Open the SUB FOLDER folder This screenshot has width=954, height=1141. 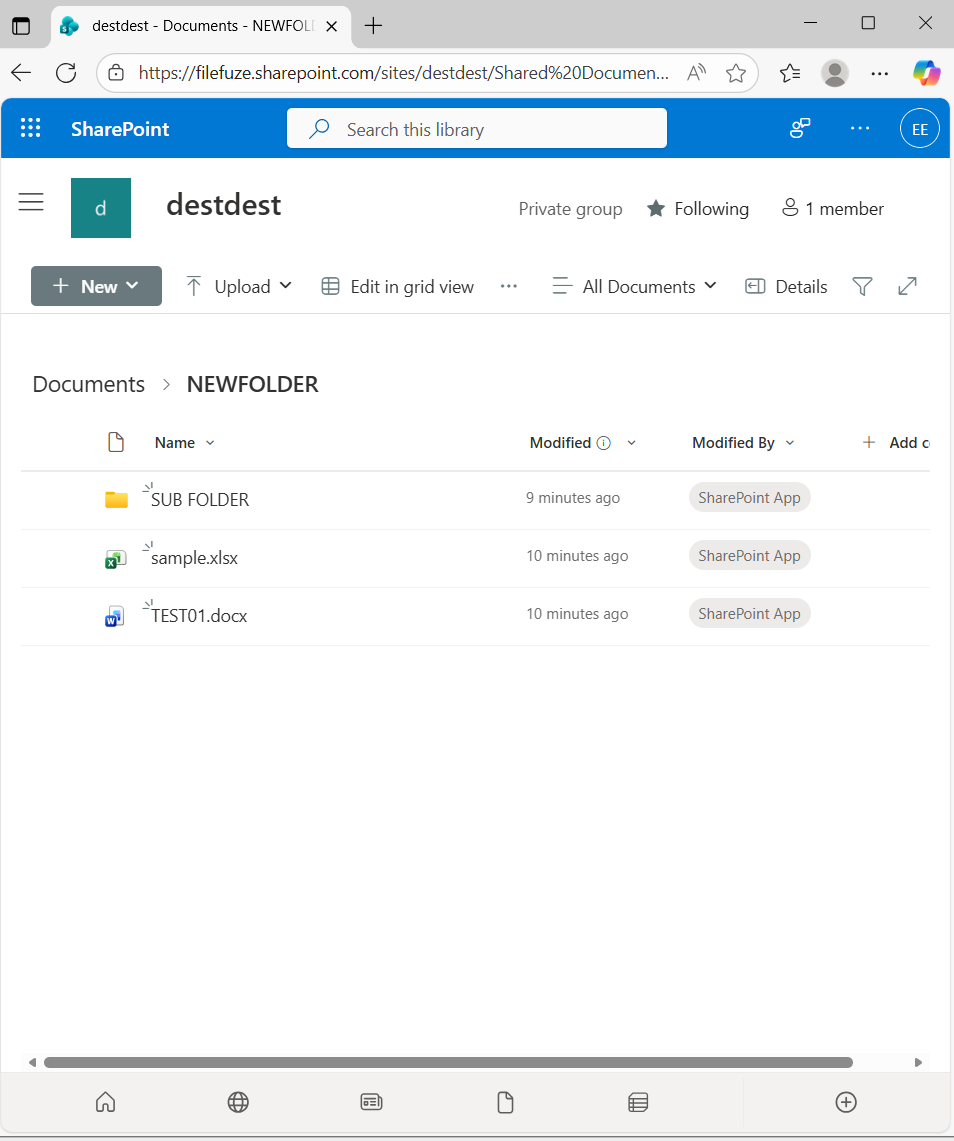(199, 500)
